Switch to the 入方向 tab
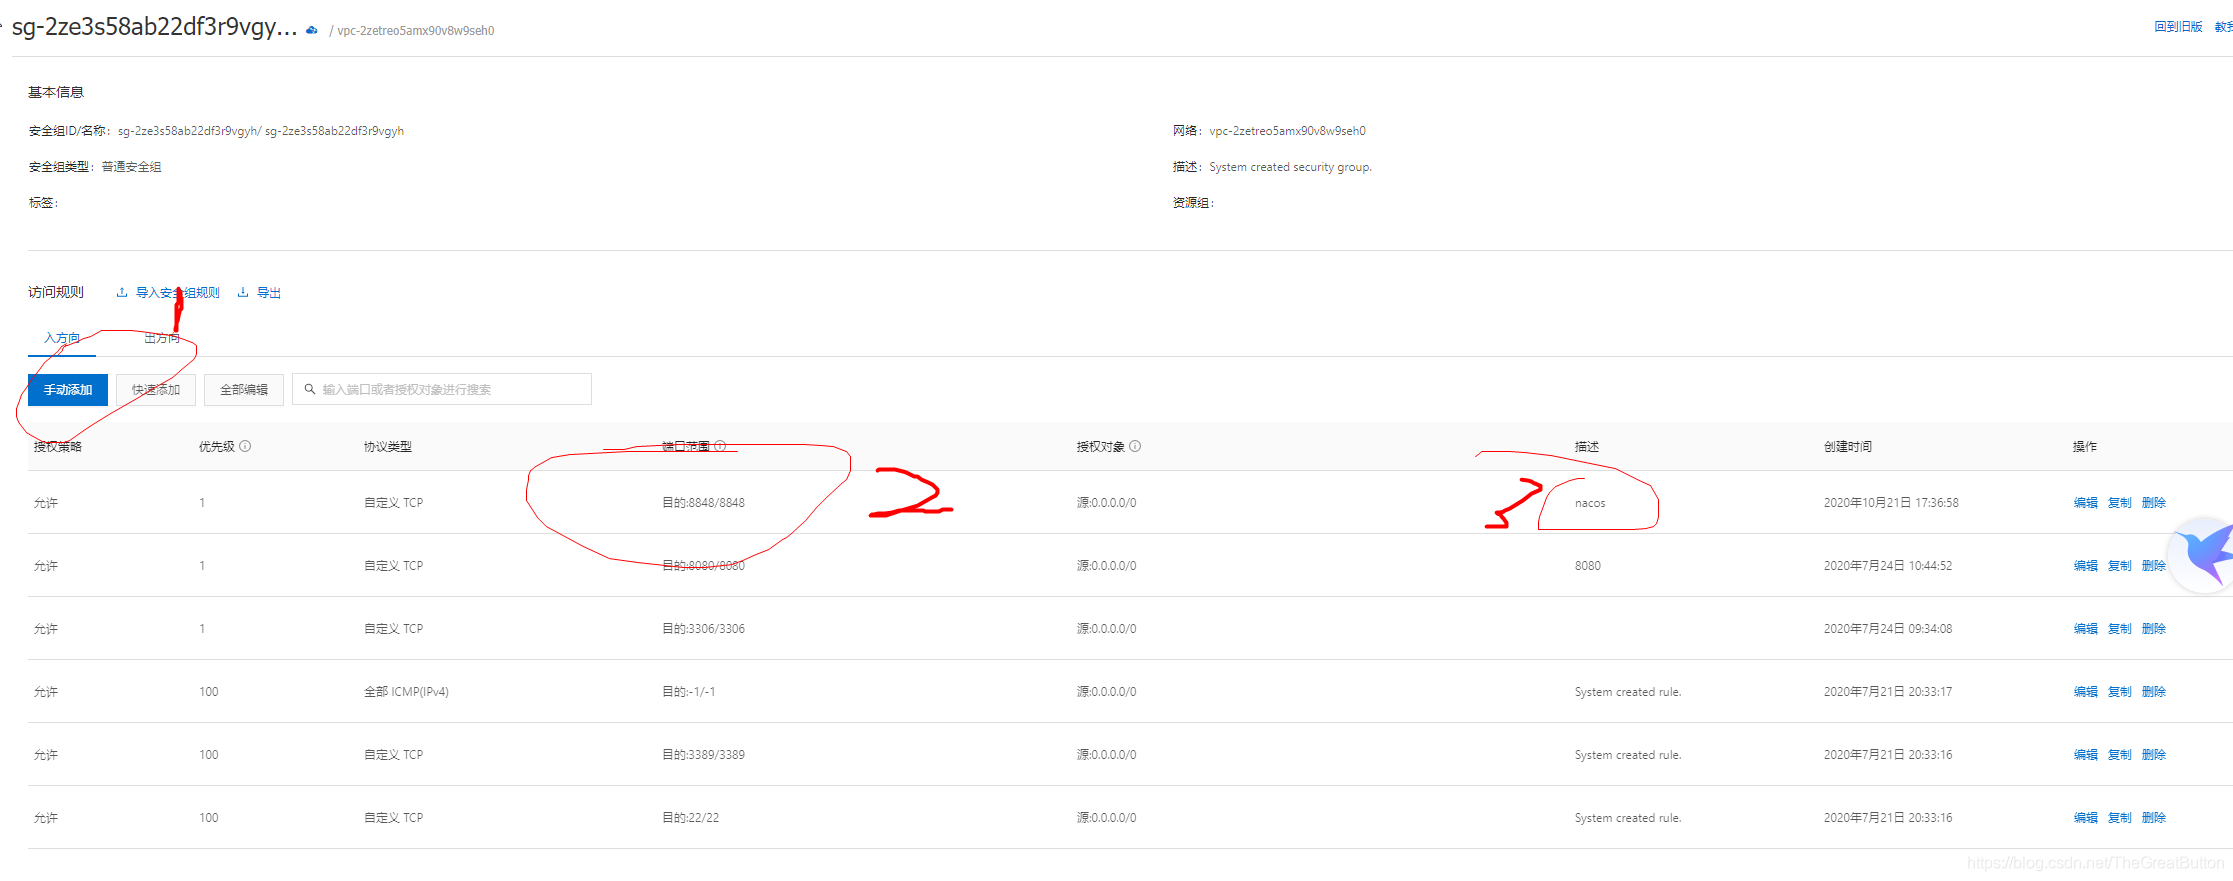2233x881 pixels. point(62,338)
